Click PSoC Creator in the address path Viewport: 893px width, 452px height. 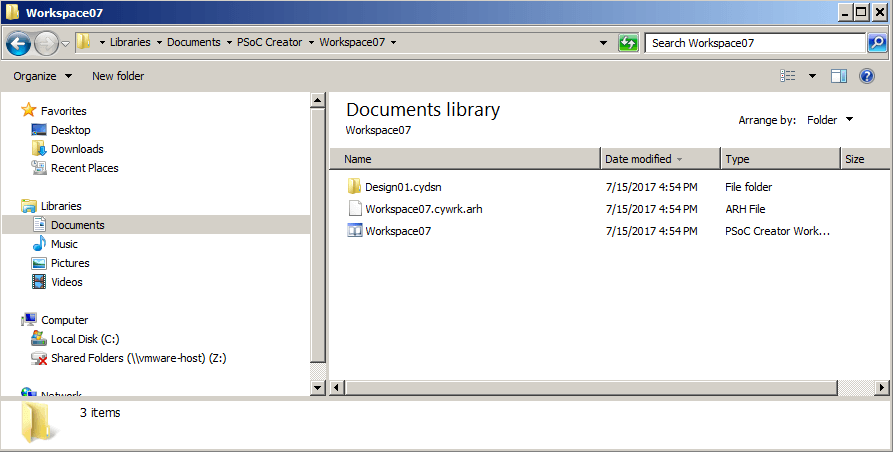pyautogui.click(x=269, y=42)
